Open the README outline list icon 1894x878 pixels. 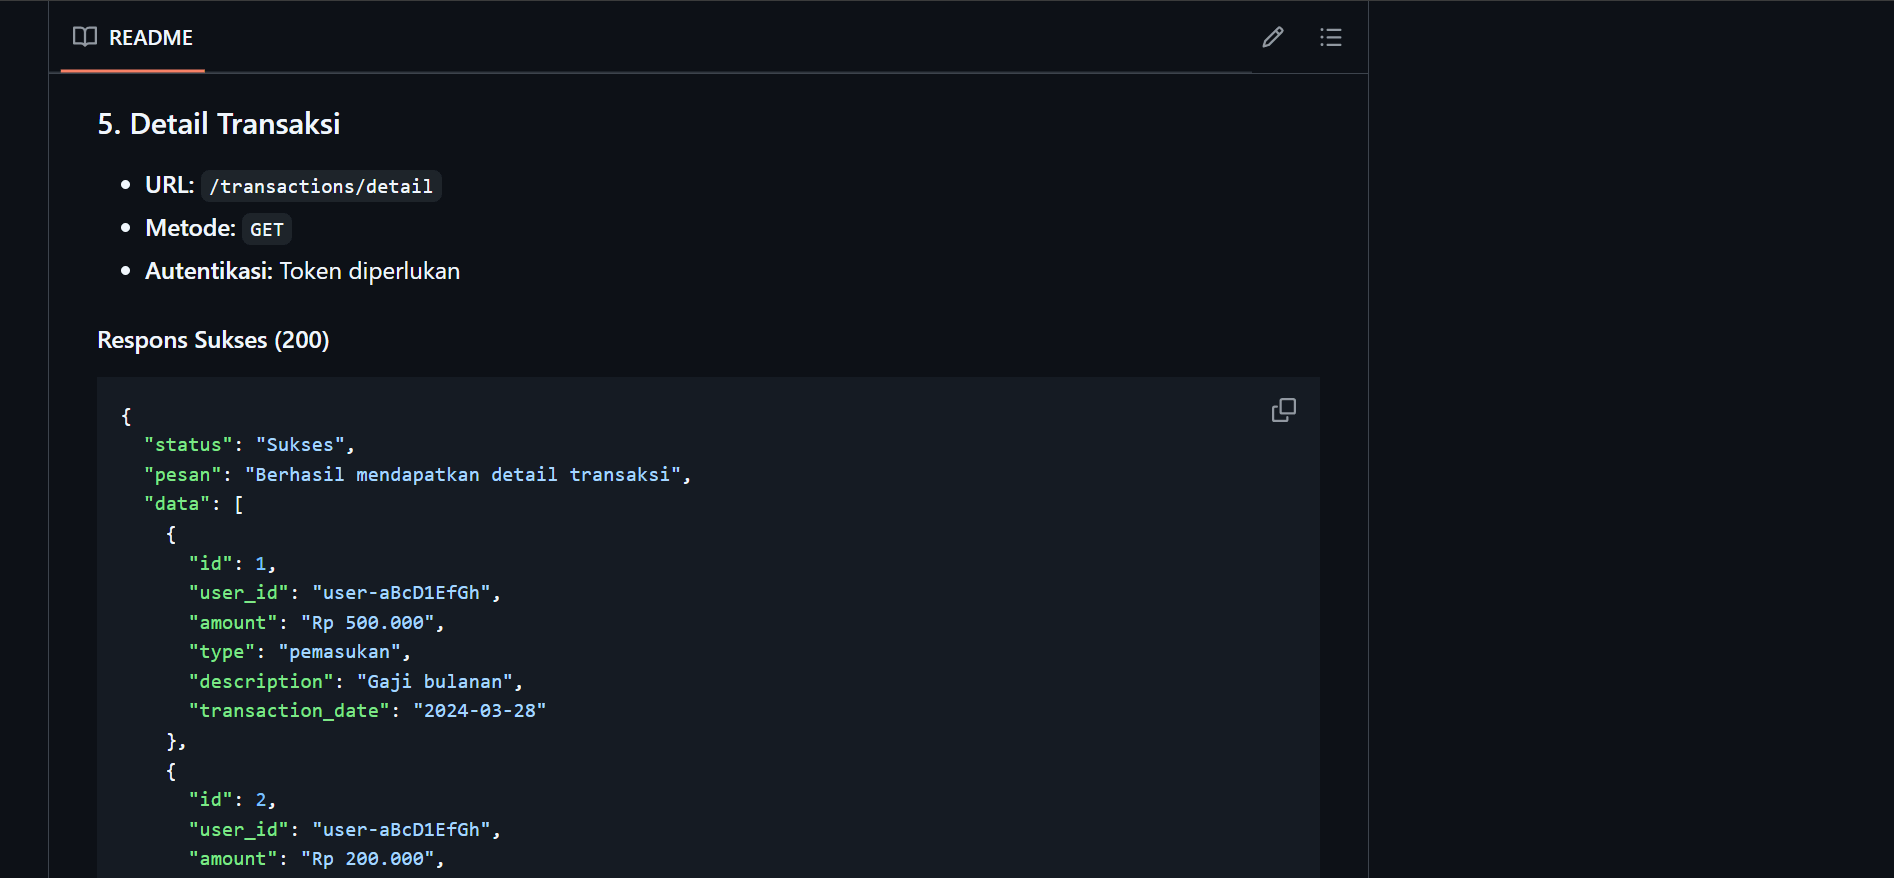pyautogui.click(x=1330, y=38)
